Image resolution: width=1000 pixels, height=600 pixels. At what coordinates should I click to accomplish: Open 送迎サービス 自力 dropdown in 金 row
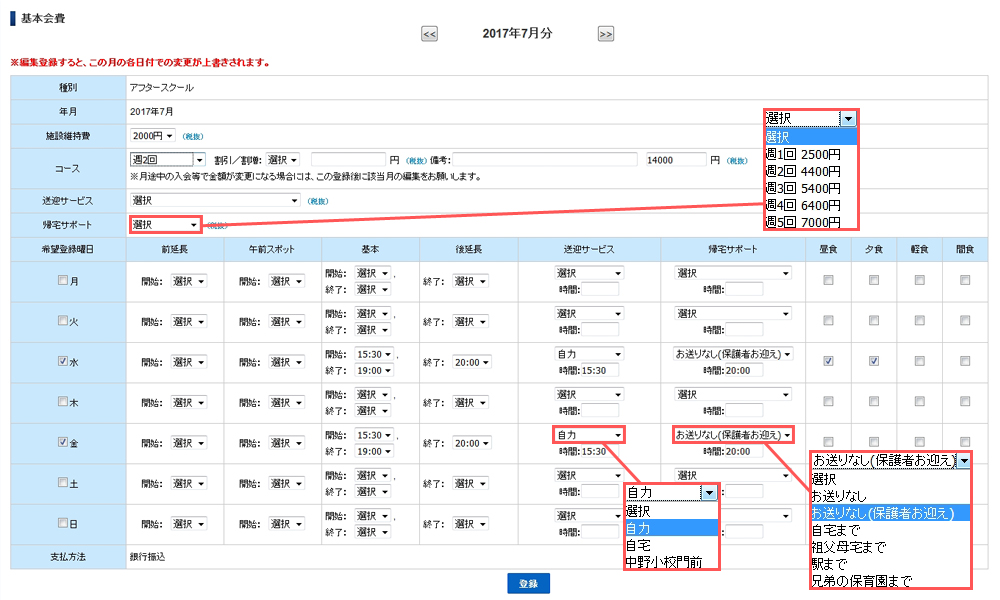coord(589,435)
